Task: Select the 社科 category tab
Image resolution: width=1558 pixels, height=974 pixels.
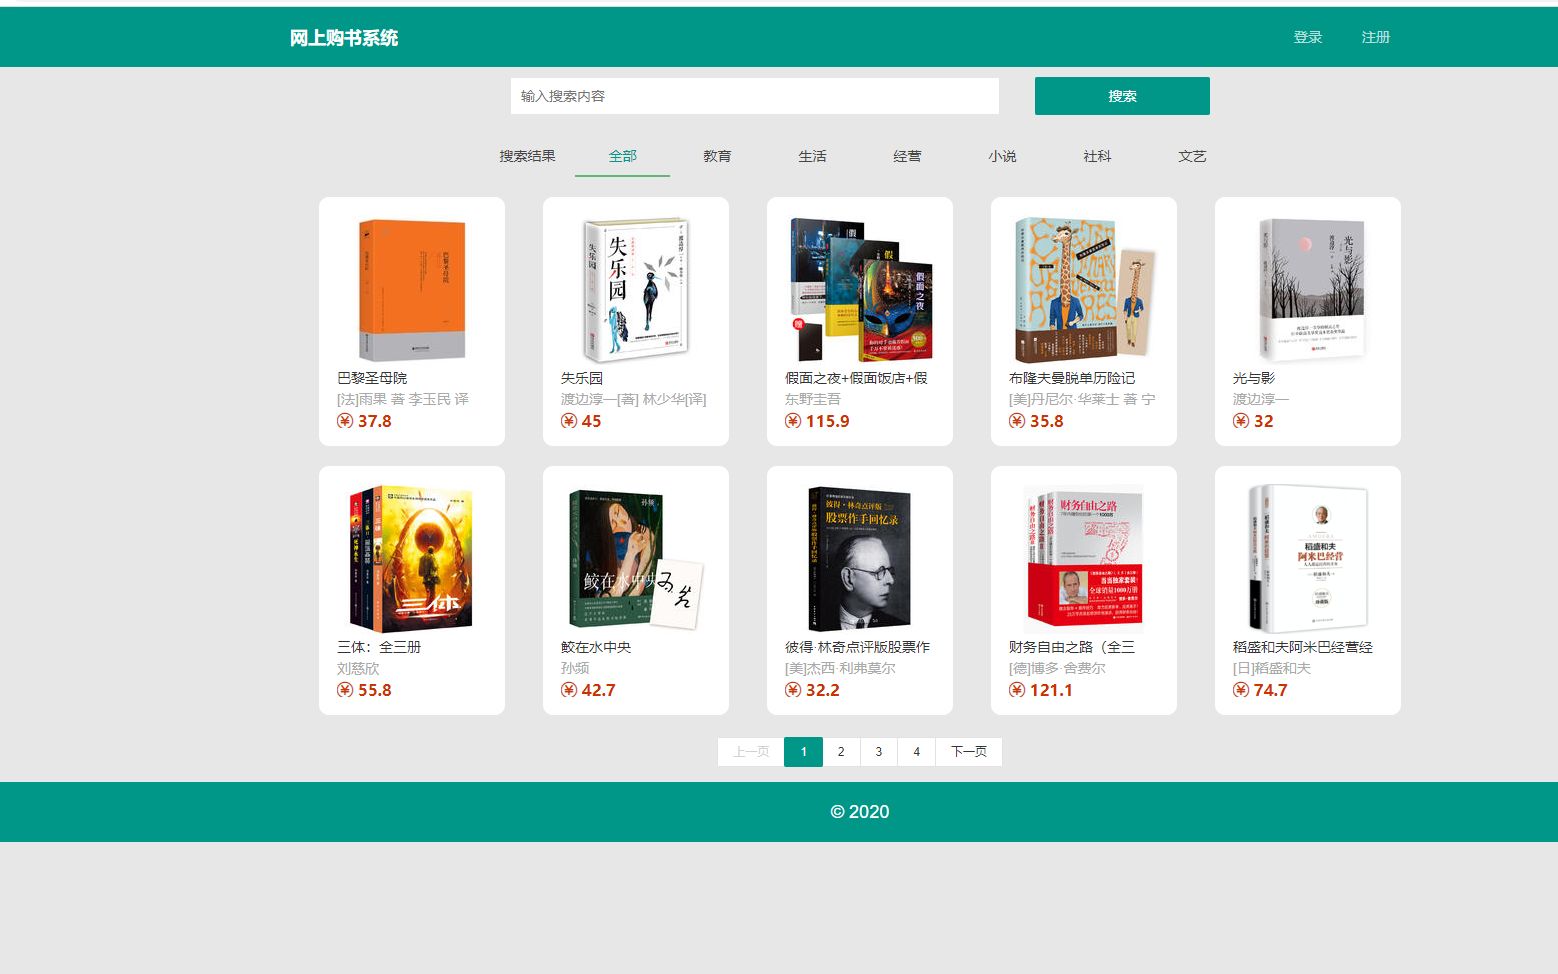Action: pos(1097,156)
